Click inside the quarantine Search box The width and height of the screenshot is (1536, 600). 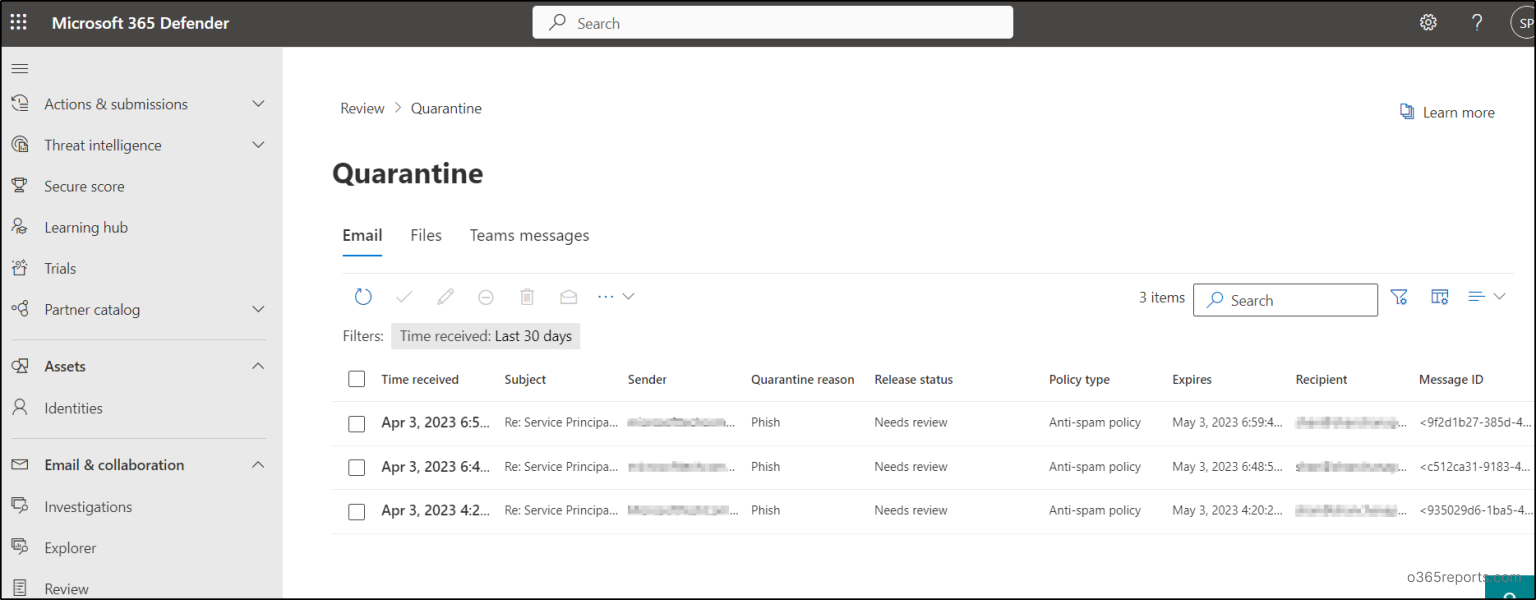[x=1285, y=299]
